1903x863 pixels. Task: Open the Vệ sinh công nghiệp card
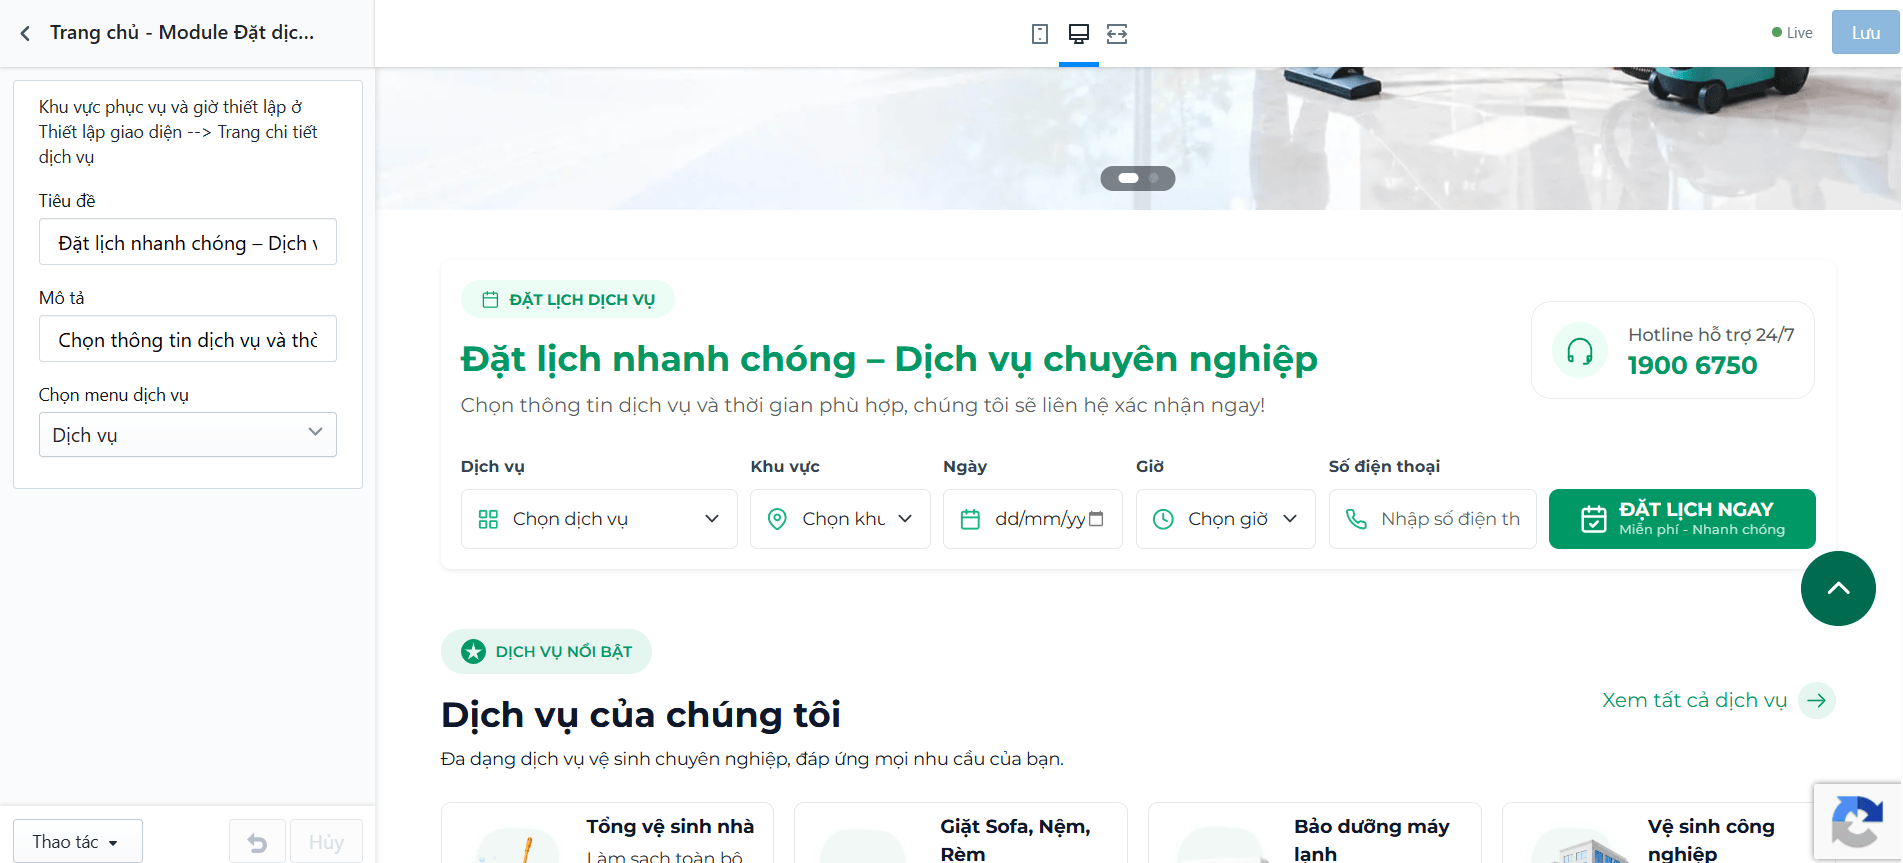coord(1668,833)
